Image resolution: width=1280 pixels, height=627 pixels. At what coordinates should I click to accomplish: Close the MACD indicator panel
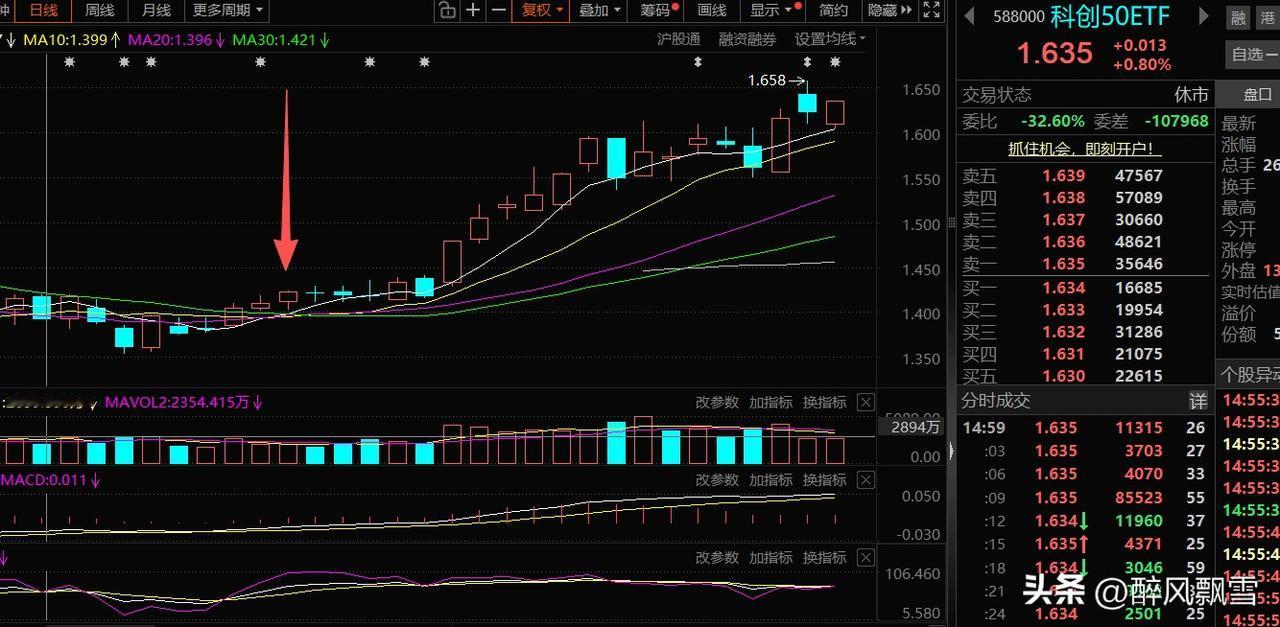(x=865, y=480)
